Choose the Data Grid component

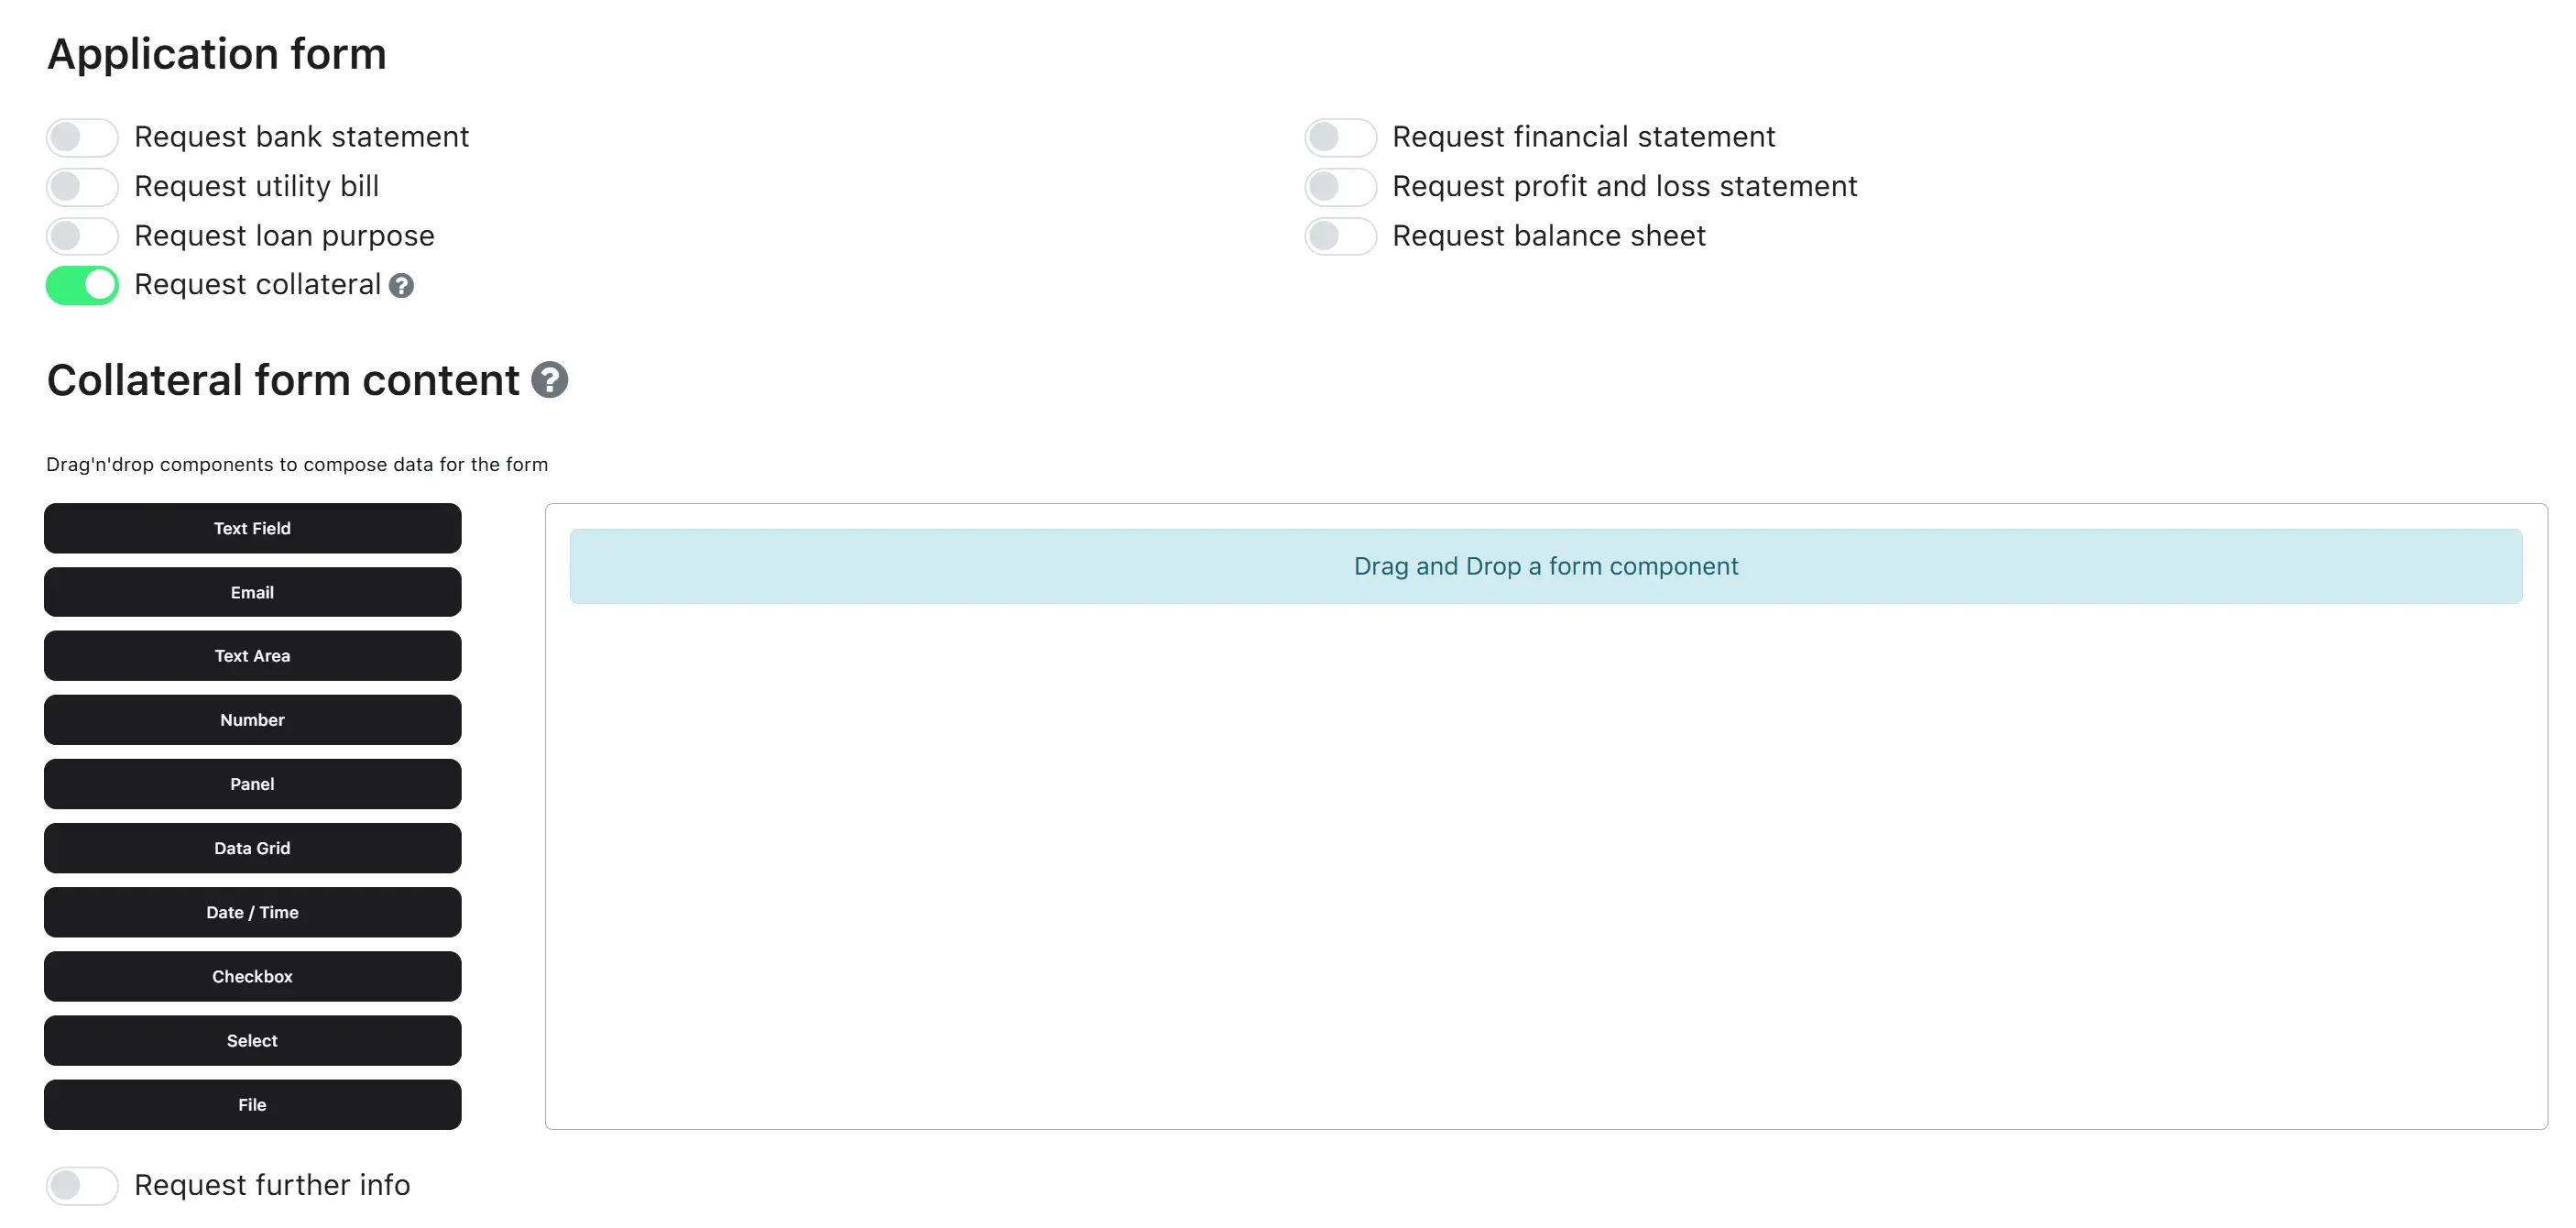252,848
